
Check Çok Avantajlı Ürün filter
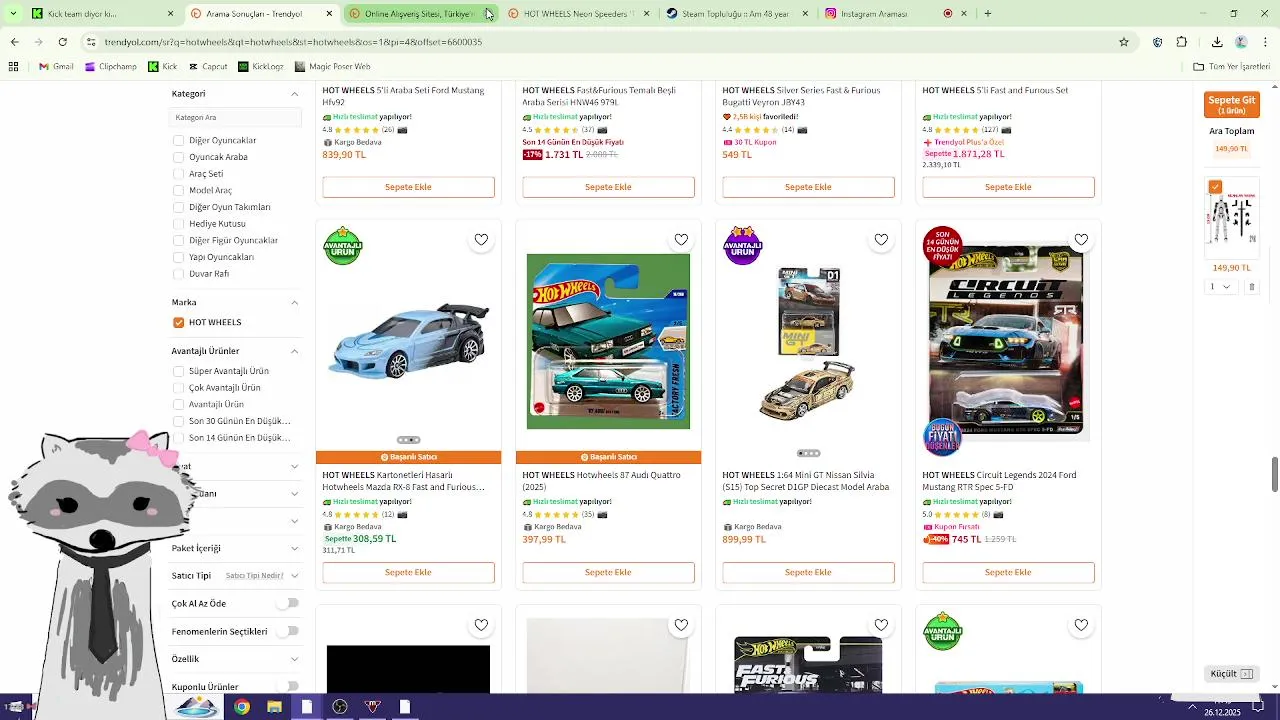tap(179, 388)
